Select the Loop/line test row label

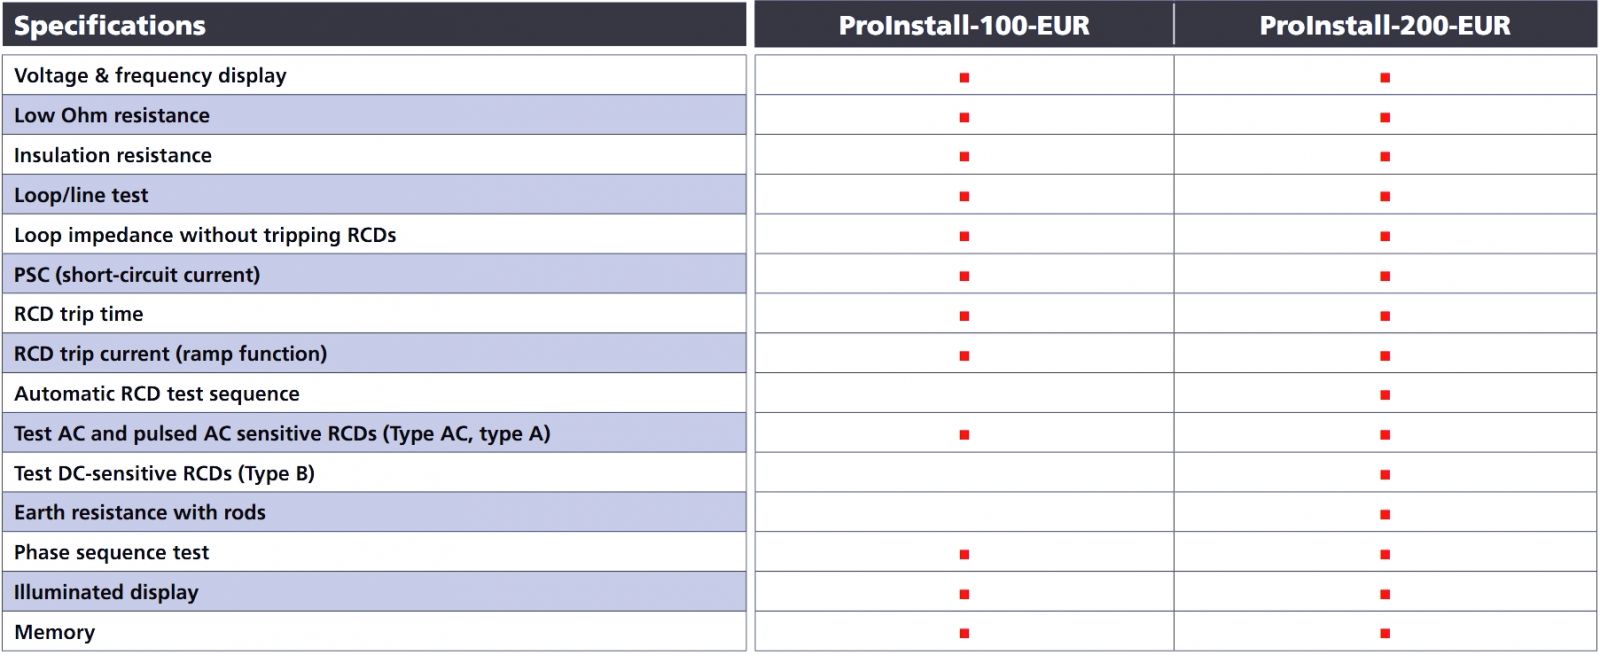[x=81, y=195]
